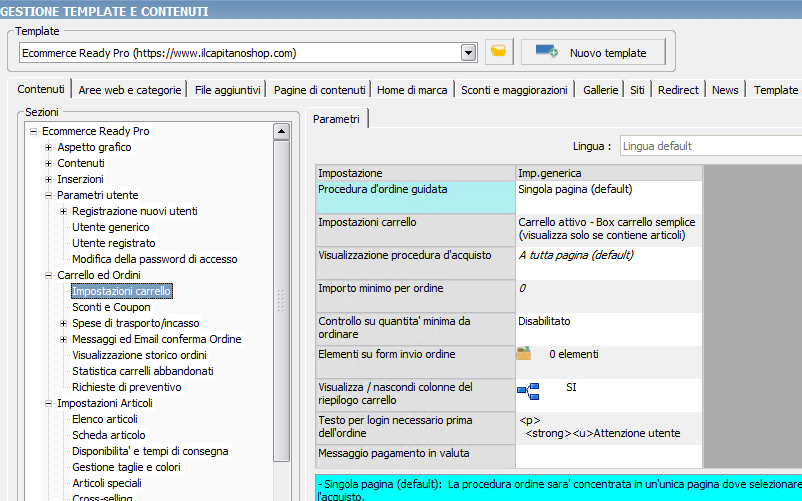Expand Registrazione nuovi utenti node
The image size is (802, 501).
pyautogui.click(x=63, y=211)
